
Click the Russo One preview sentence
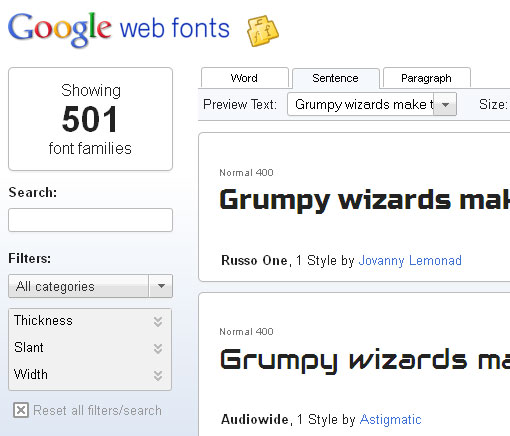[365, 200]
